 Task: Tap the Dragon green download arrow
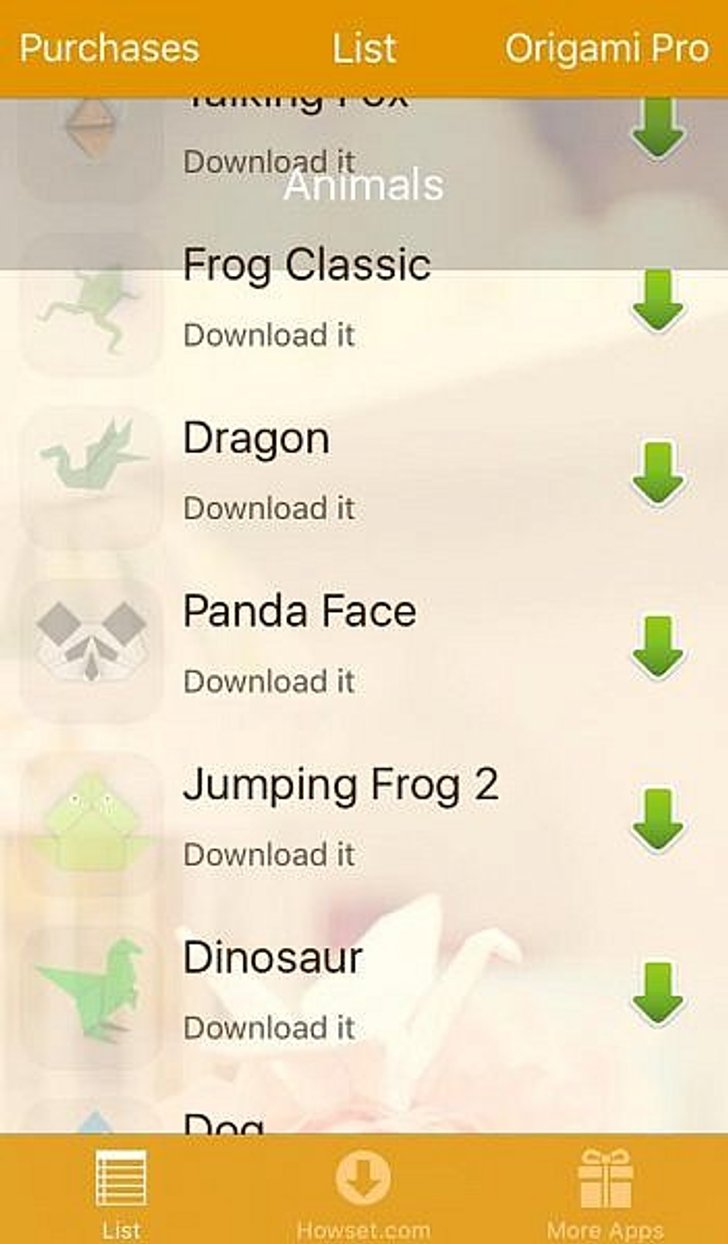658,474
